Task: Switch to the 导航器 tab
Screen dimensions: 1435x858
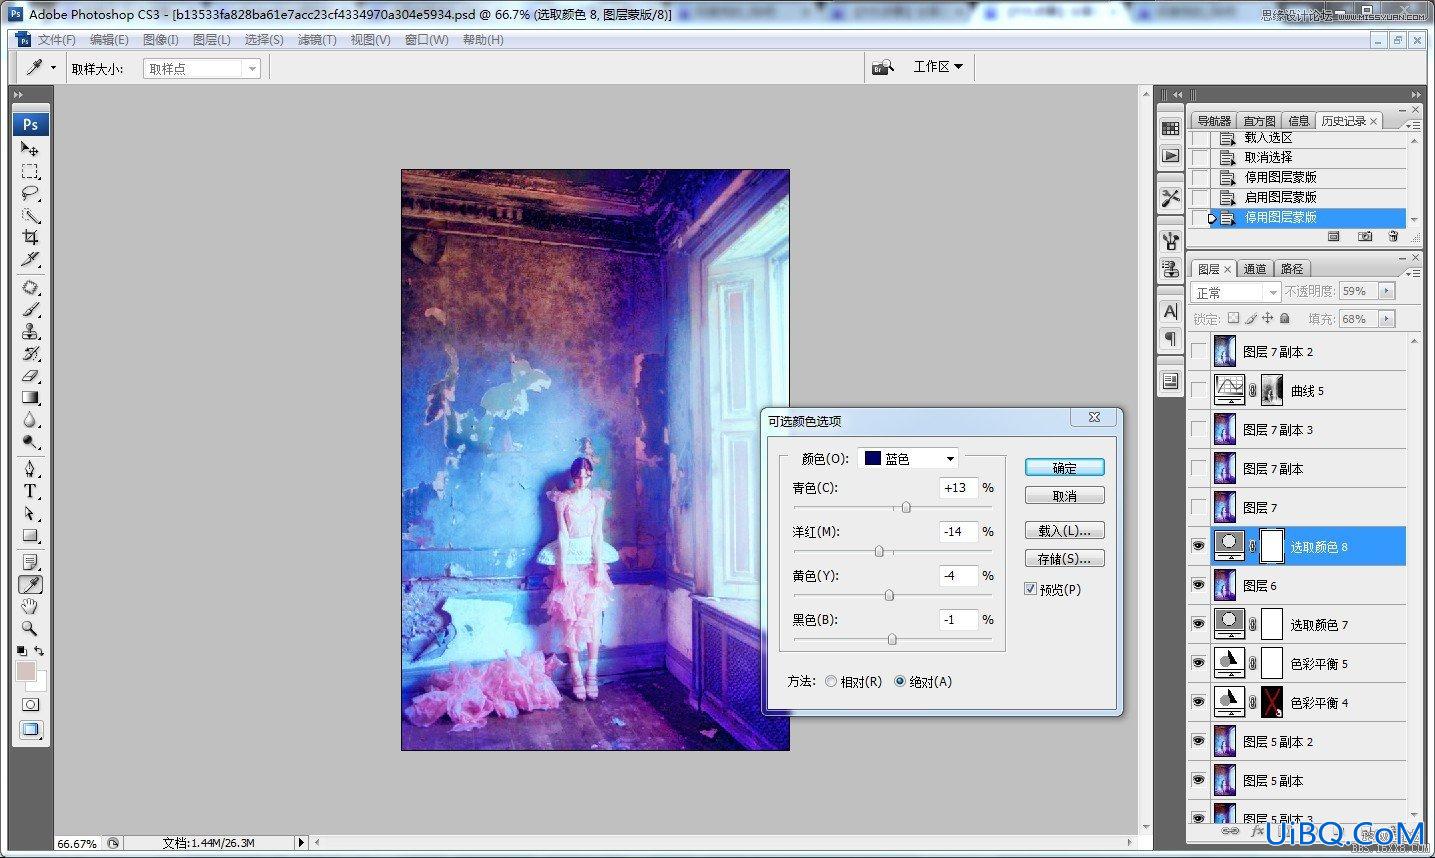Action: (1214, 121)
